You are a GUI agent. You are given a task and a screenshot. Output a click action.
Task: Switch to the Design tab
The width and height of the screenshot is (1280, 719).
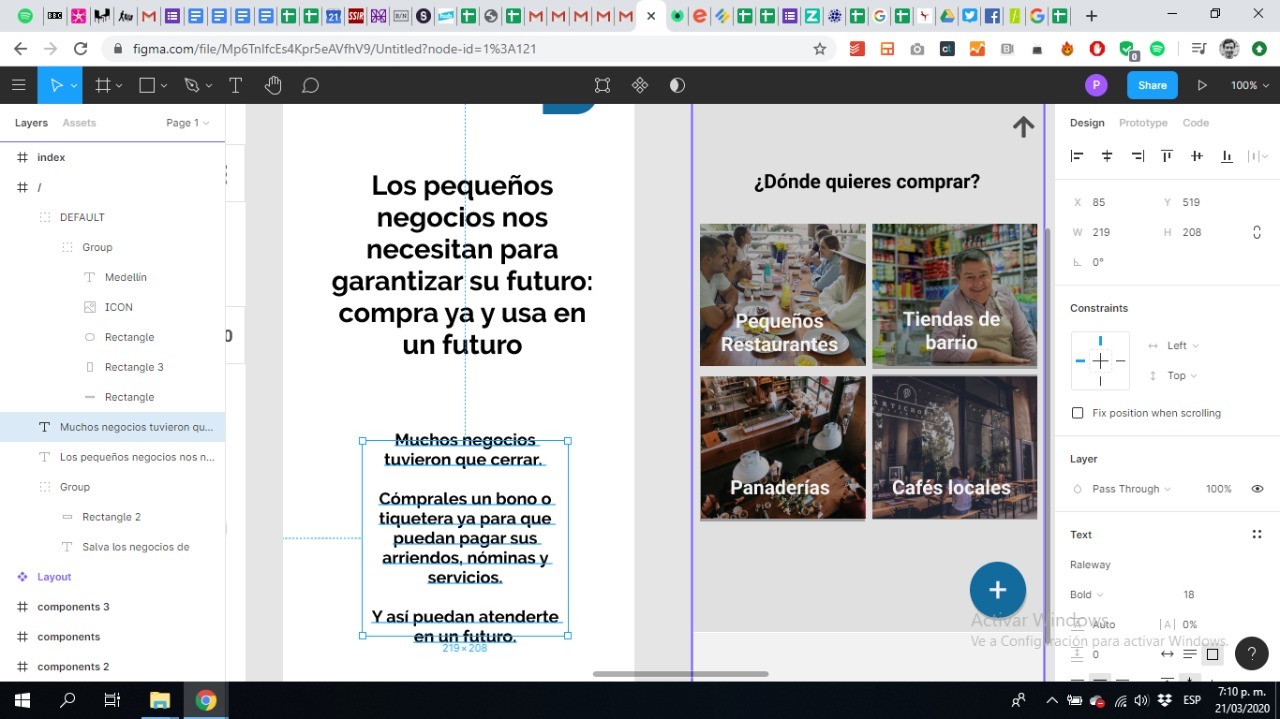pos(1087,123)
